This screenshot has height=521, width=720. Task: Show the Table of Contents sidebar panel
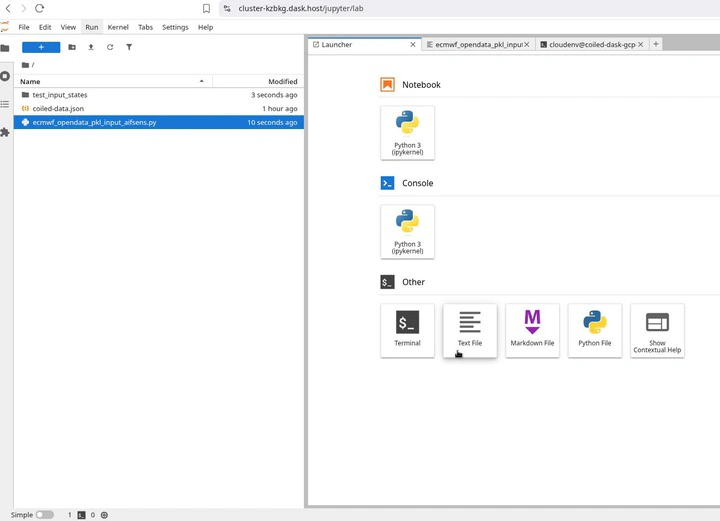(5, 104)
